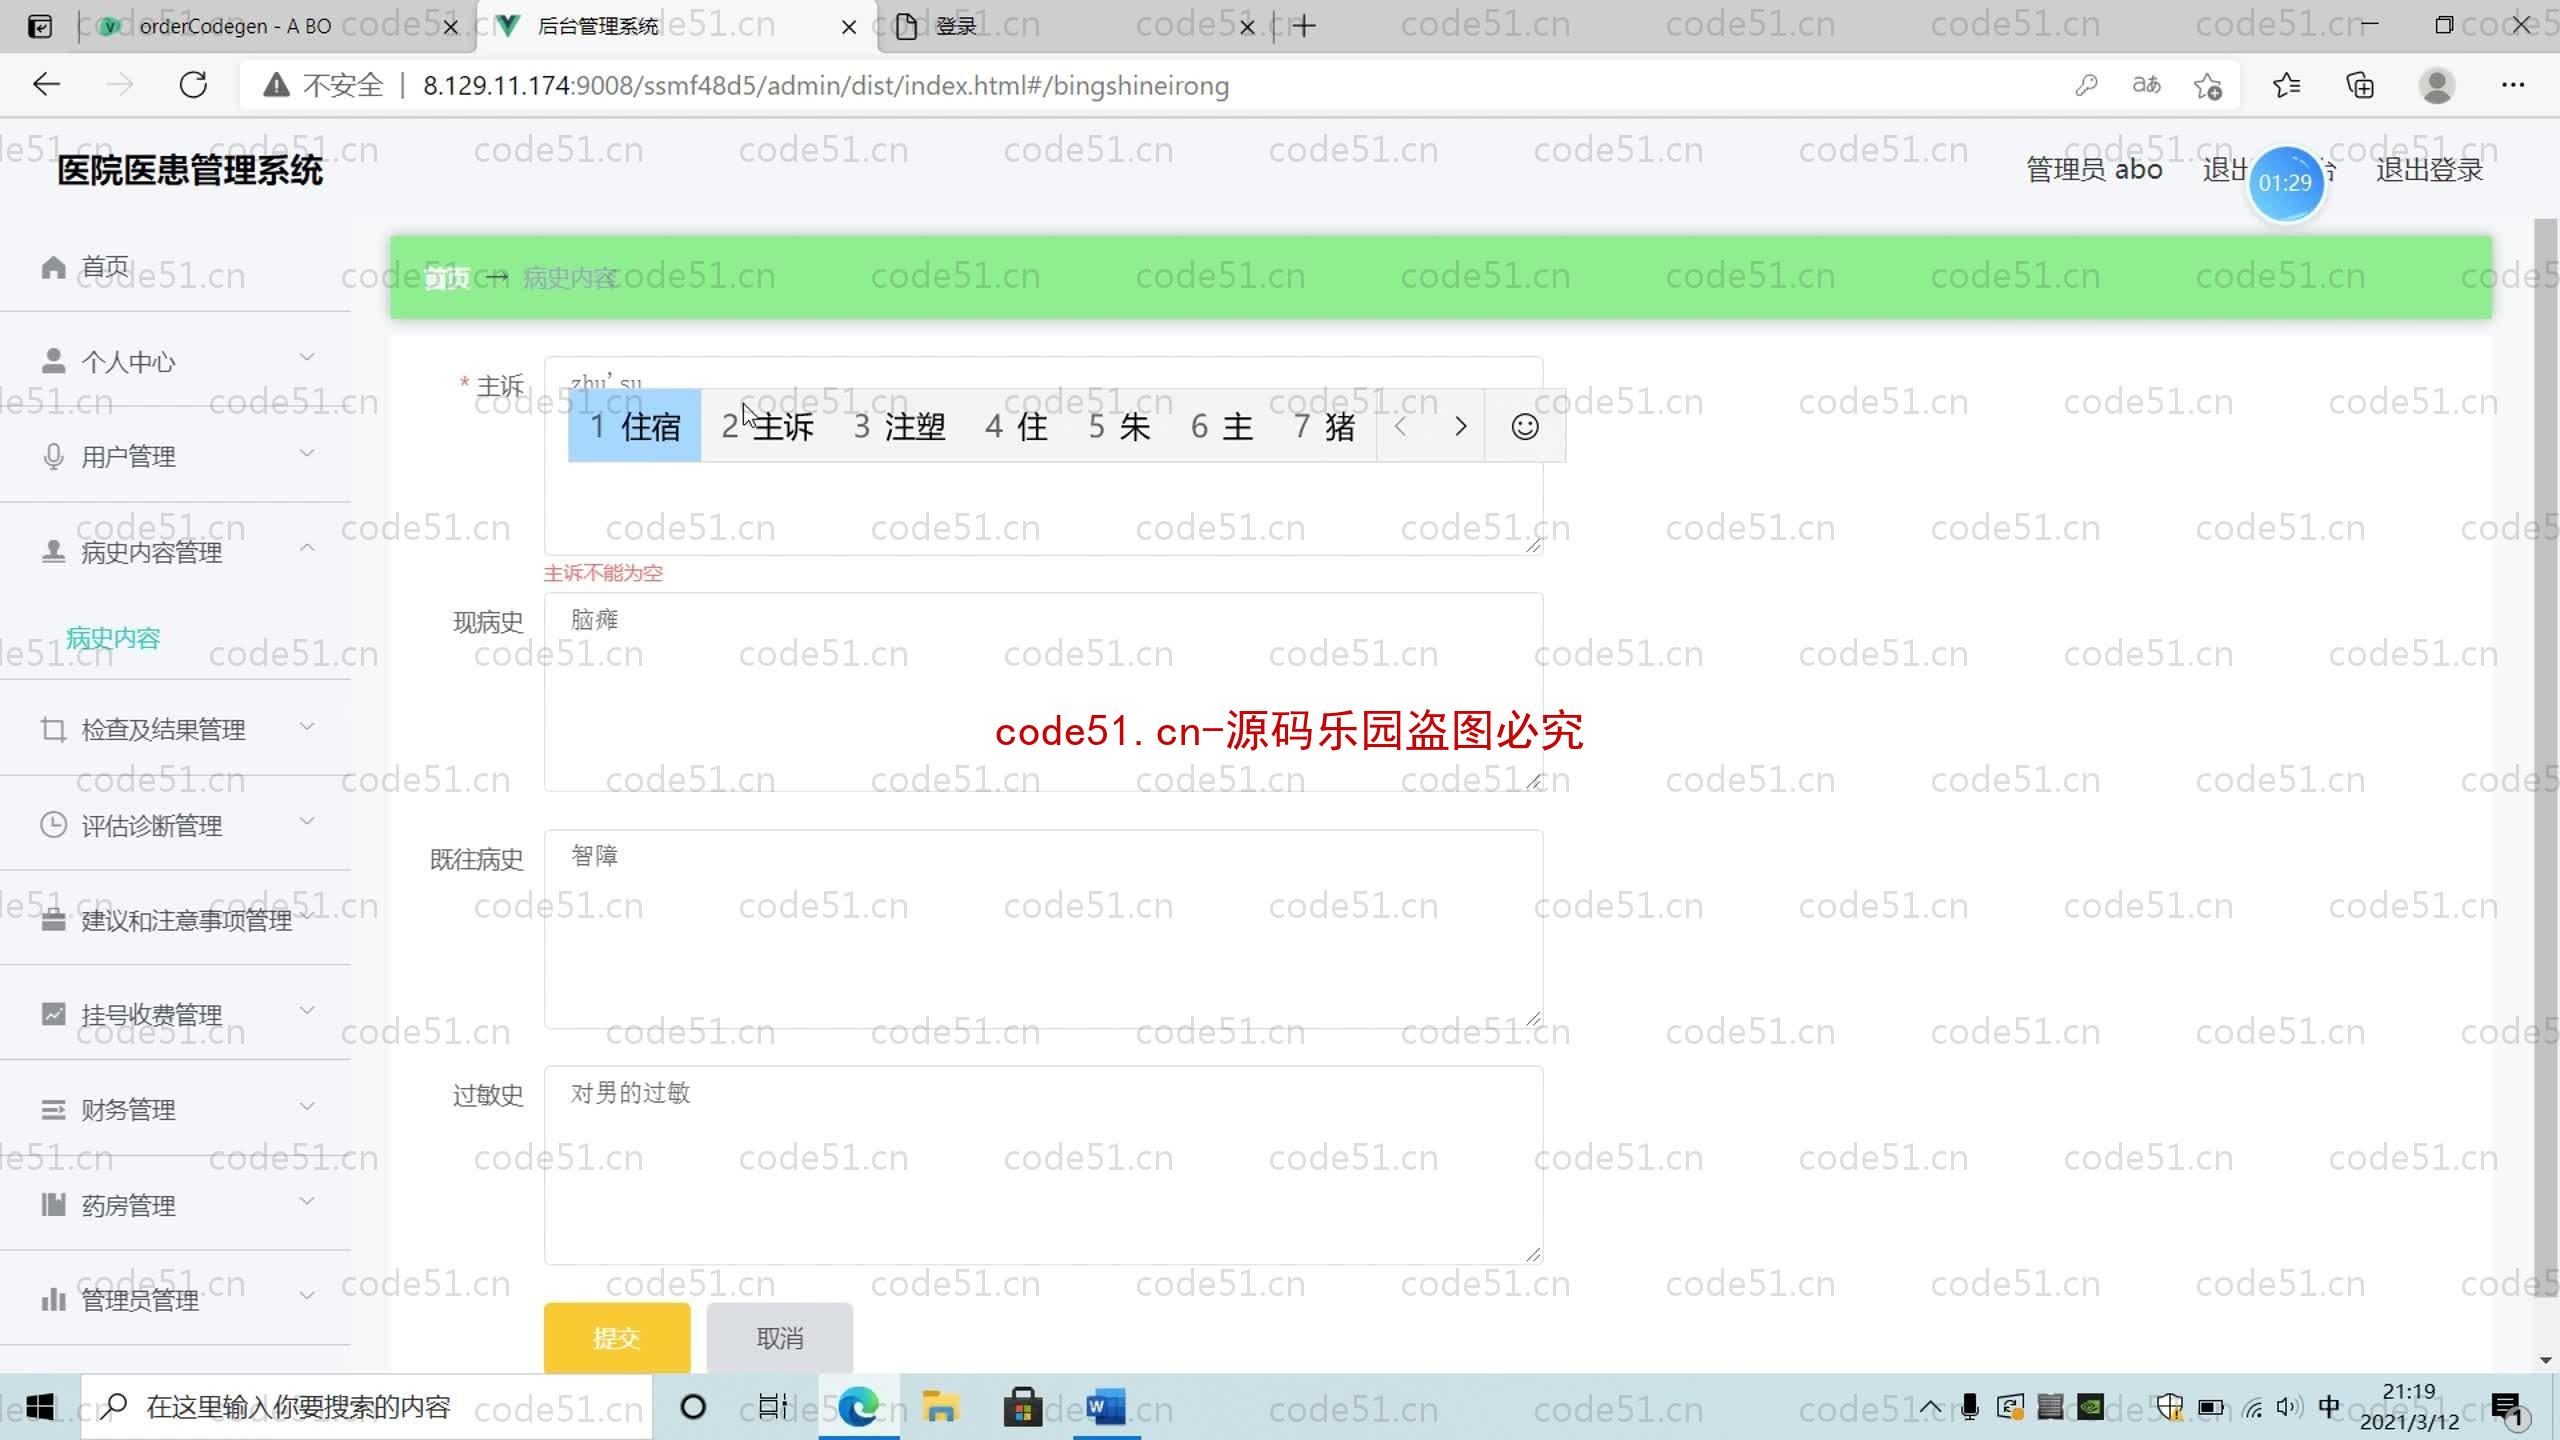
Task: Open Task View on the taskbar
Action: coord(773,1407)
